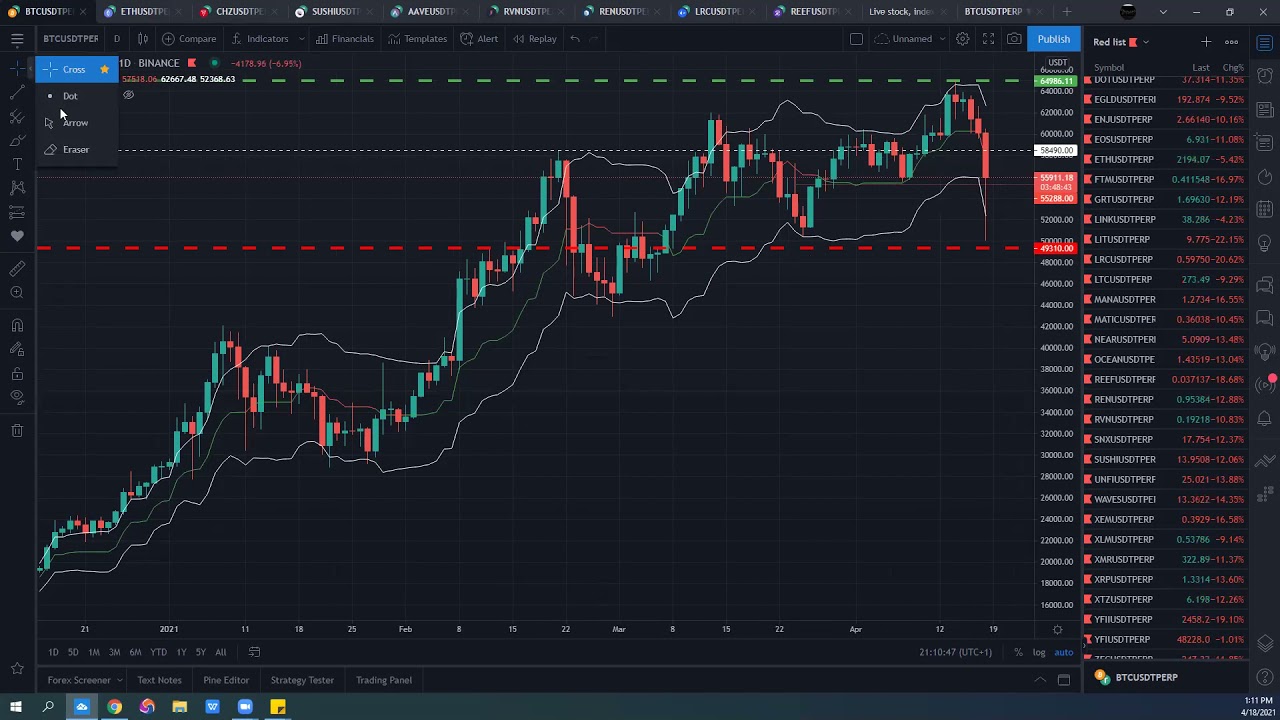Add symbol to watchlist with plus icon
Image resolution: width=1280 pixels, height=720 pixels.
click(1206, 42)
